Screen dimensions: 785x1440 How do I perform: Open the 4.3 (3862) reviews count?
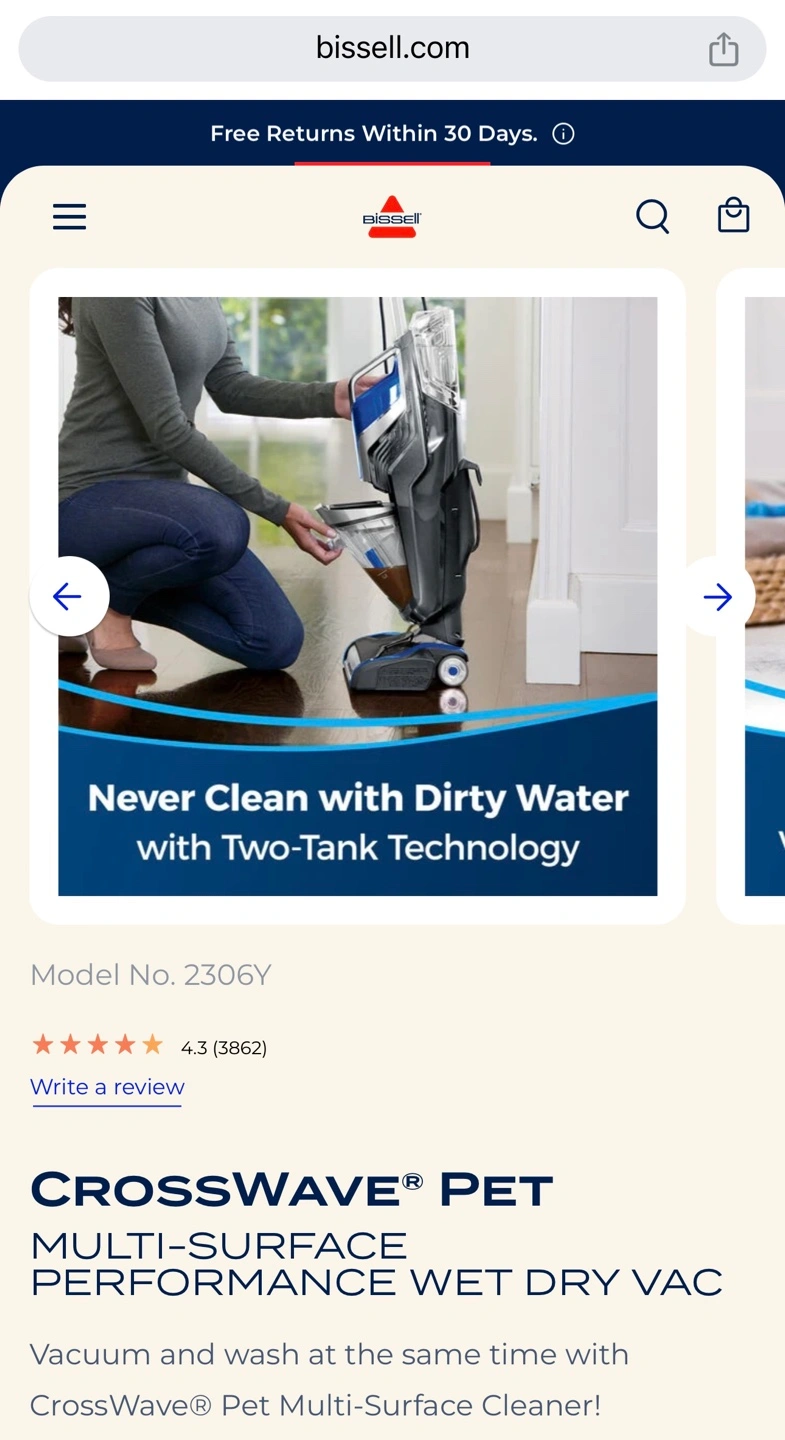click(x=224, y=1048)
